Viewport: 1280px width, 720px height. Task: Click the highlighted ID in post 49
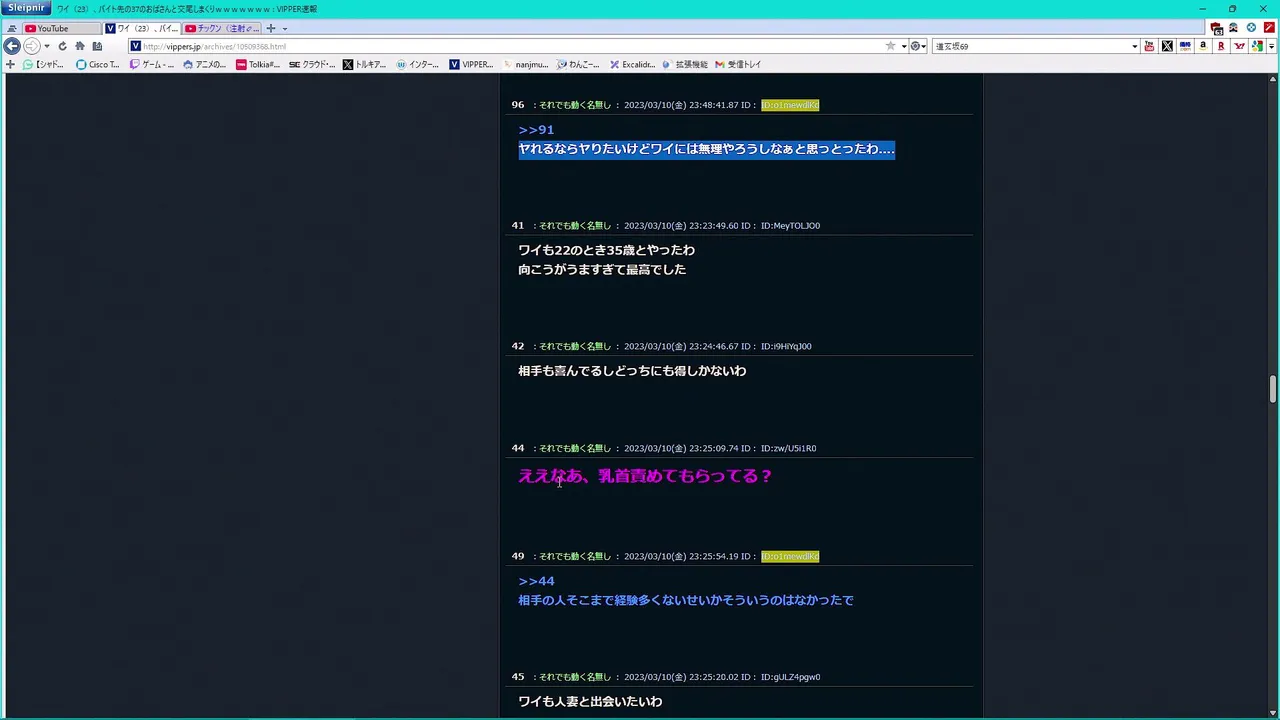click(790, 556)
